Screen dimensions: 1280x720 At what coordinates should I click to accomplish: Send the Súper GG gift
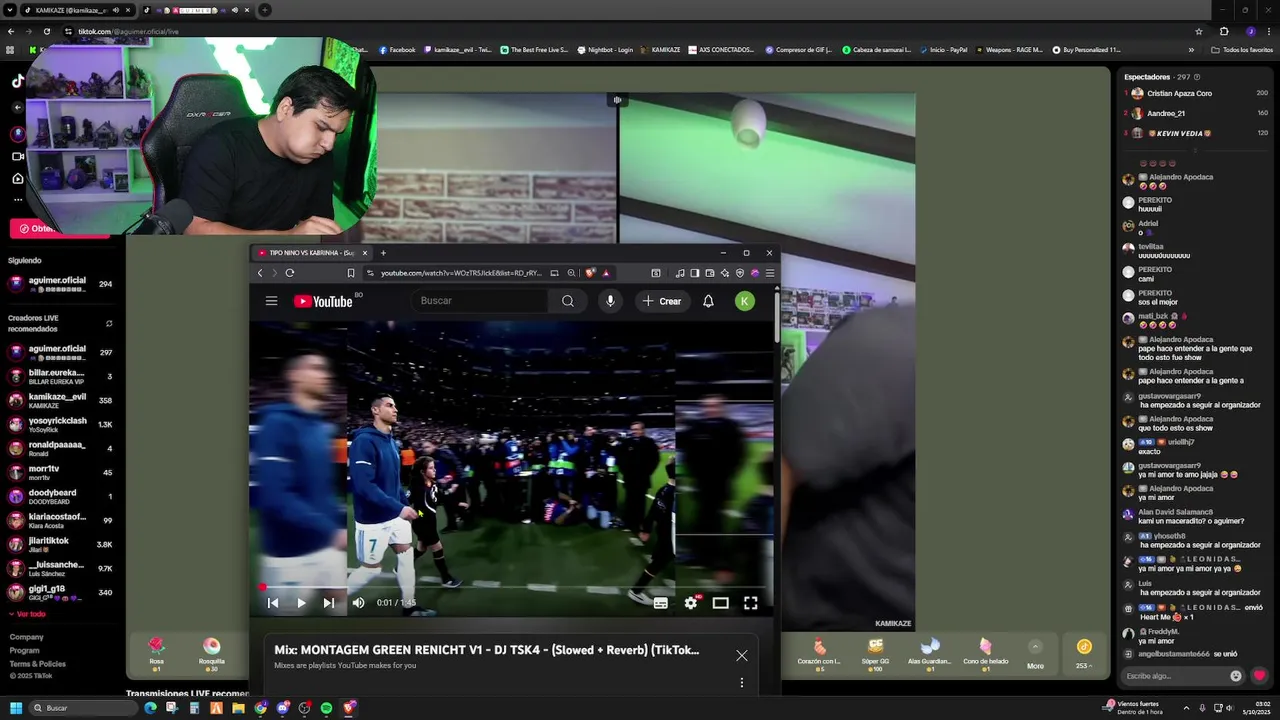[876, 653]
